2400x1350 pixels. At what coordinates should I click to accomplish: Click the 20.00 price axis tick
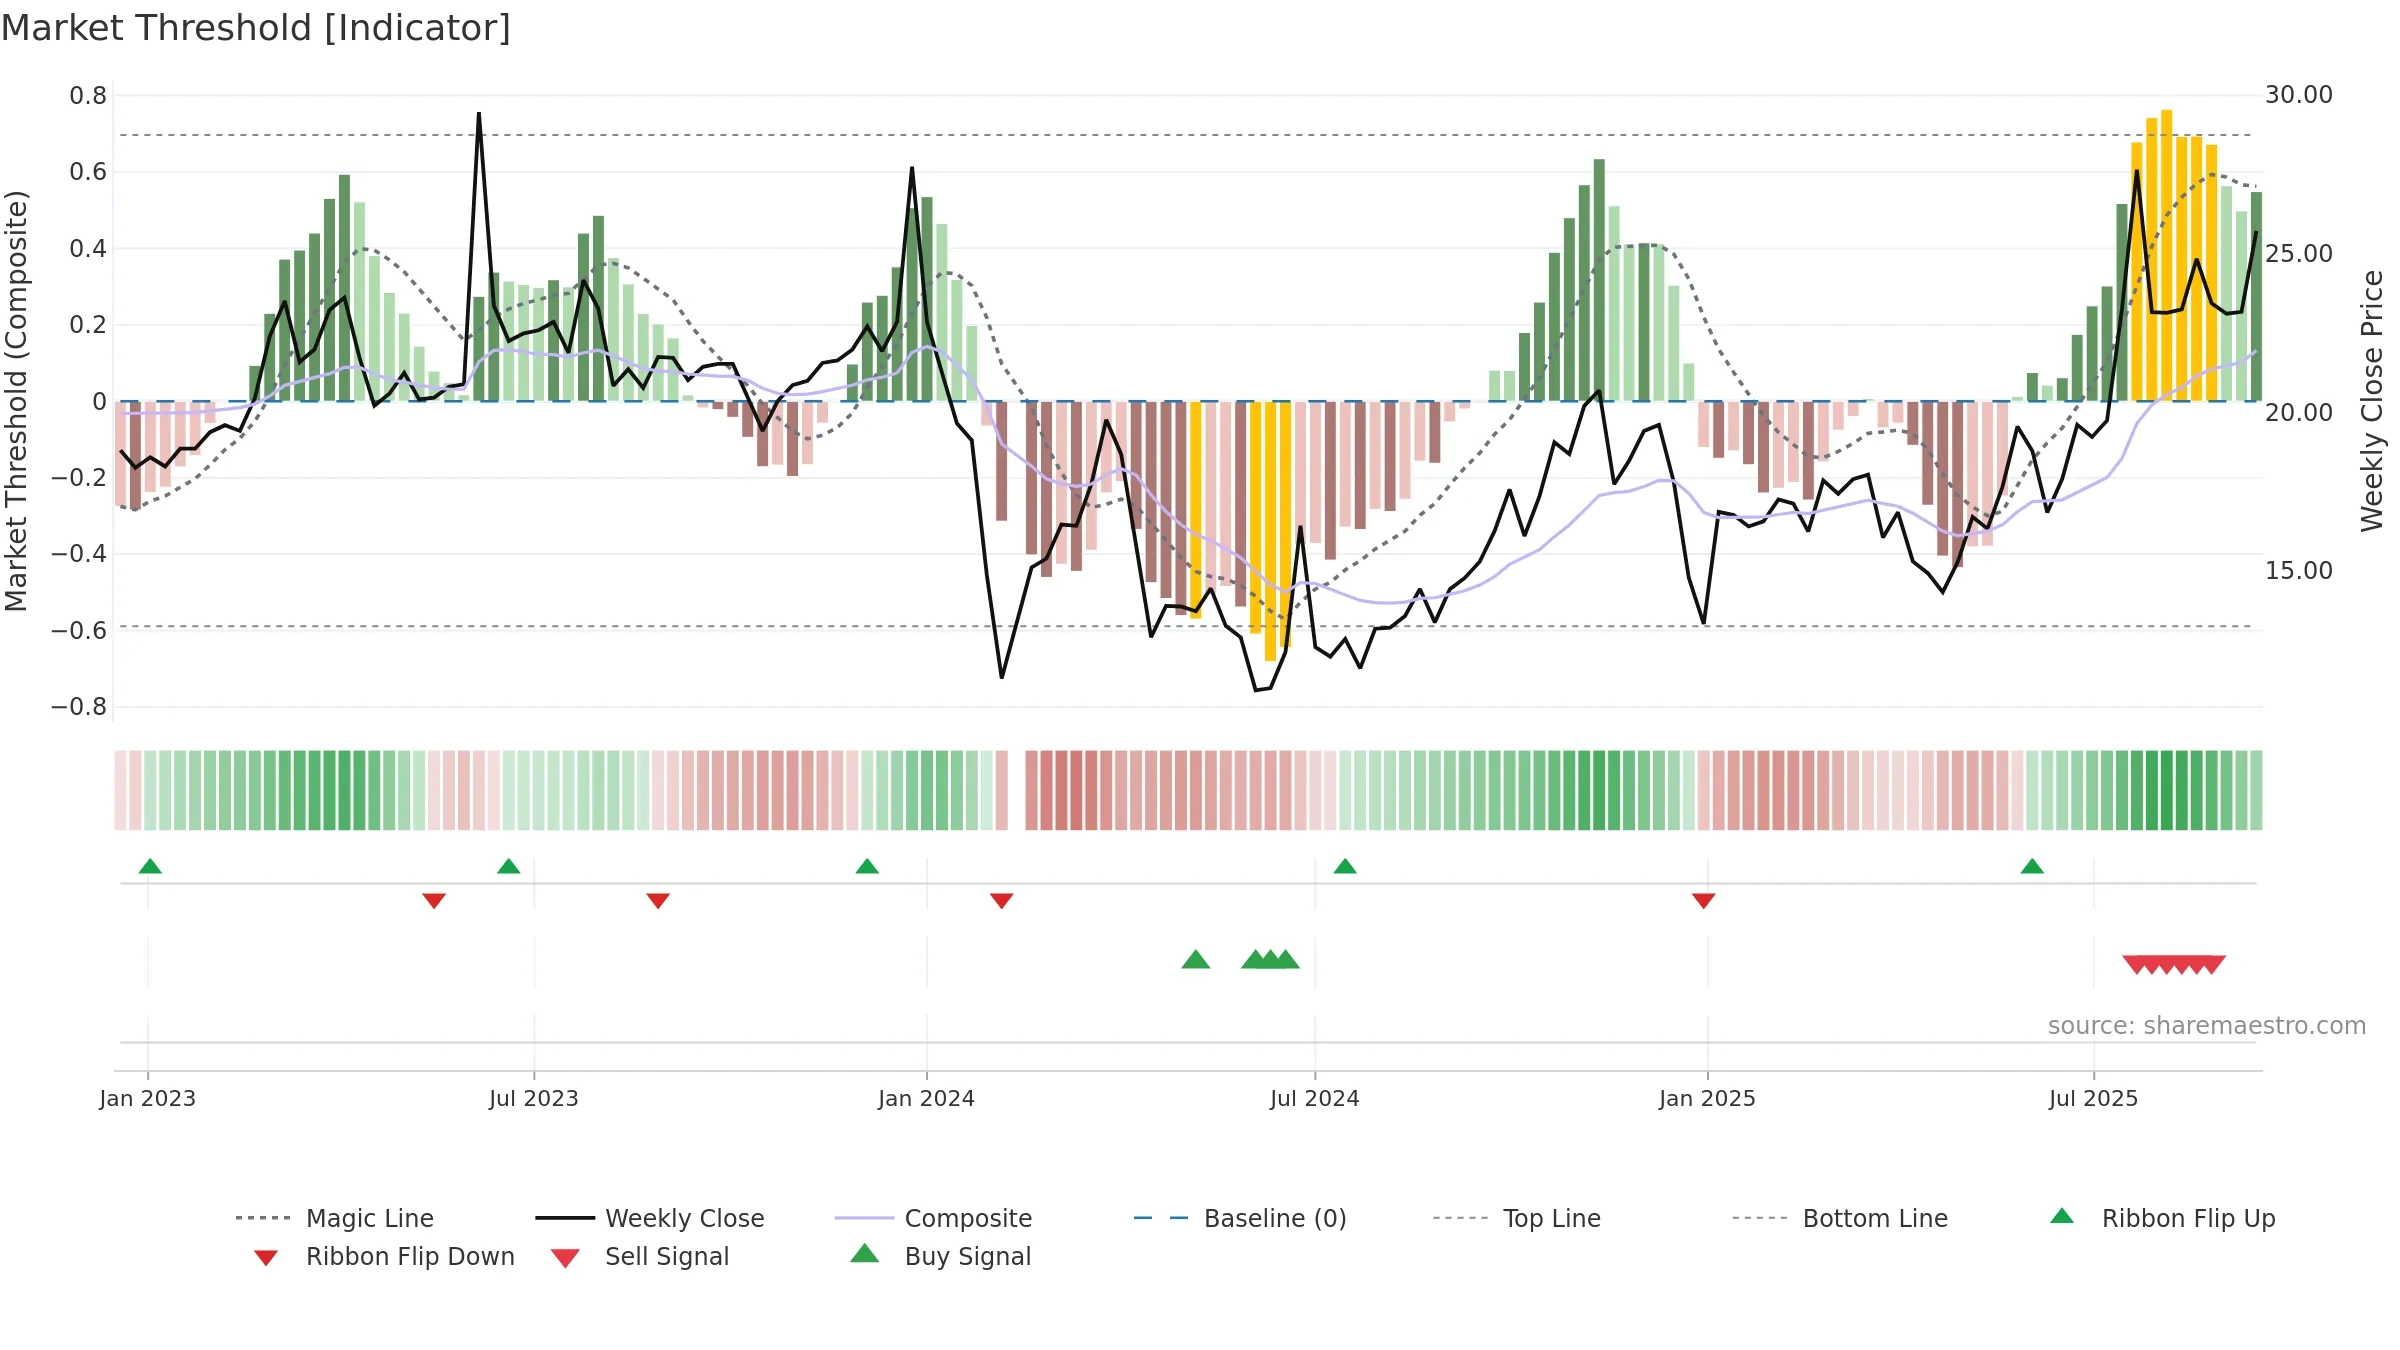point(2299,413)
